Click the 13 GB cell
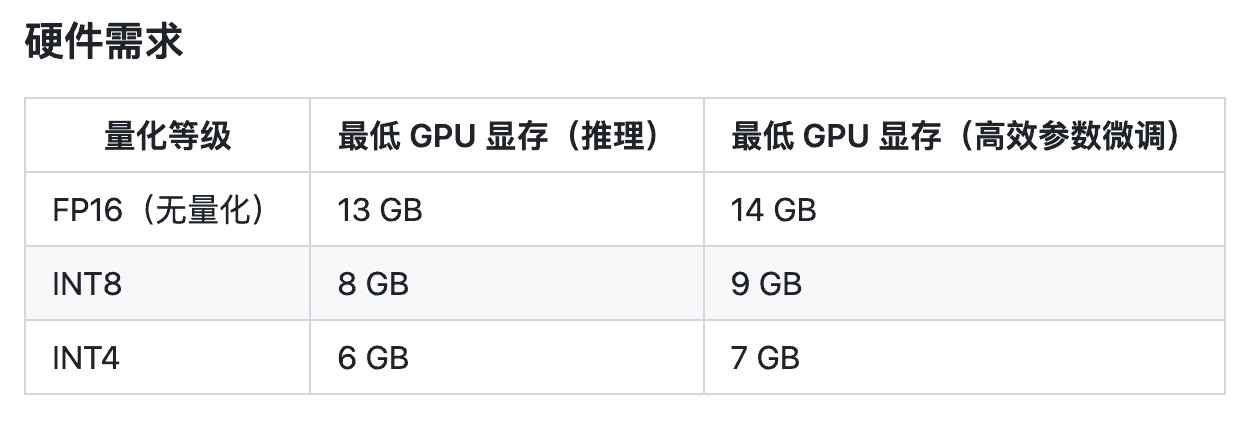 [380, 210]
